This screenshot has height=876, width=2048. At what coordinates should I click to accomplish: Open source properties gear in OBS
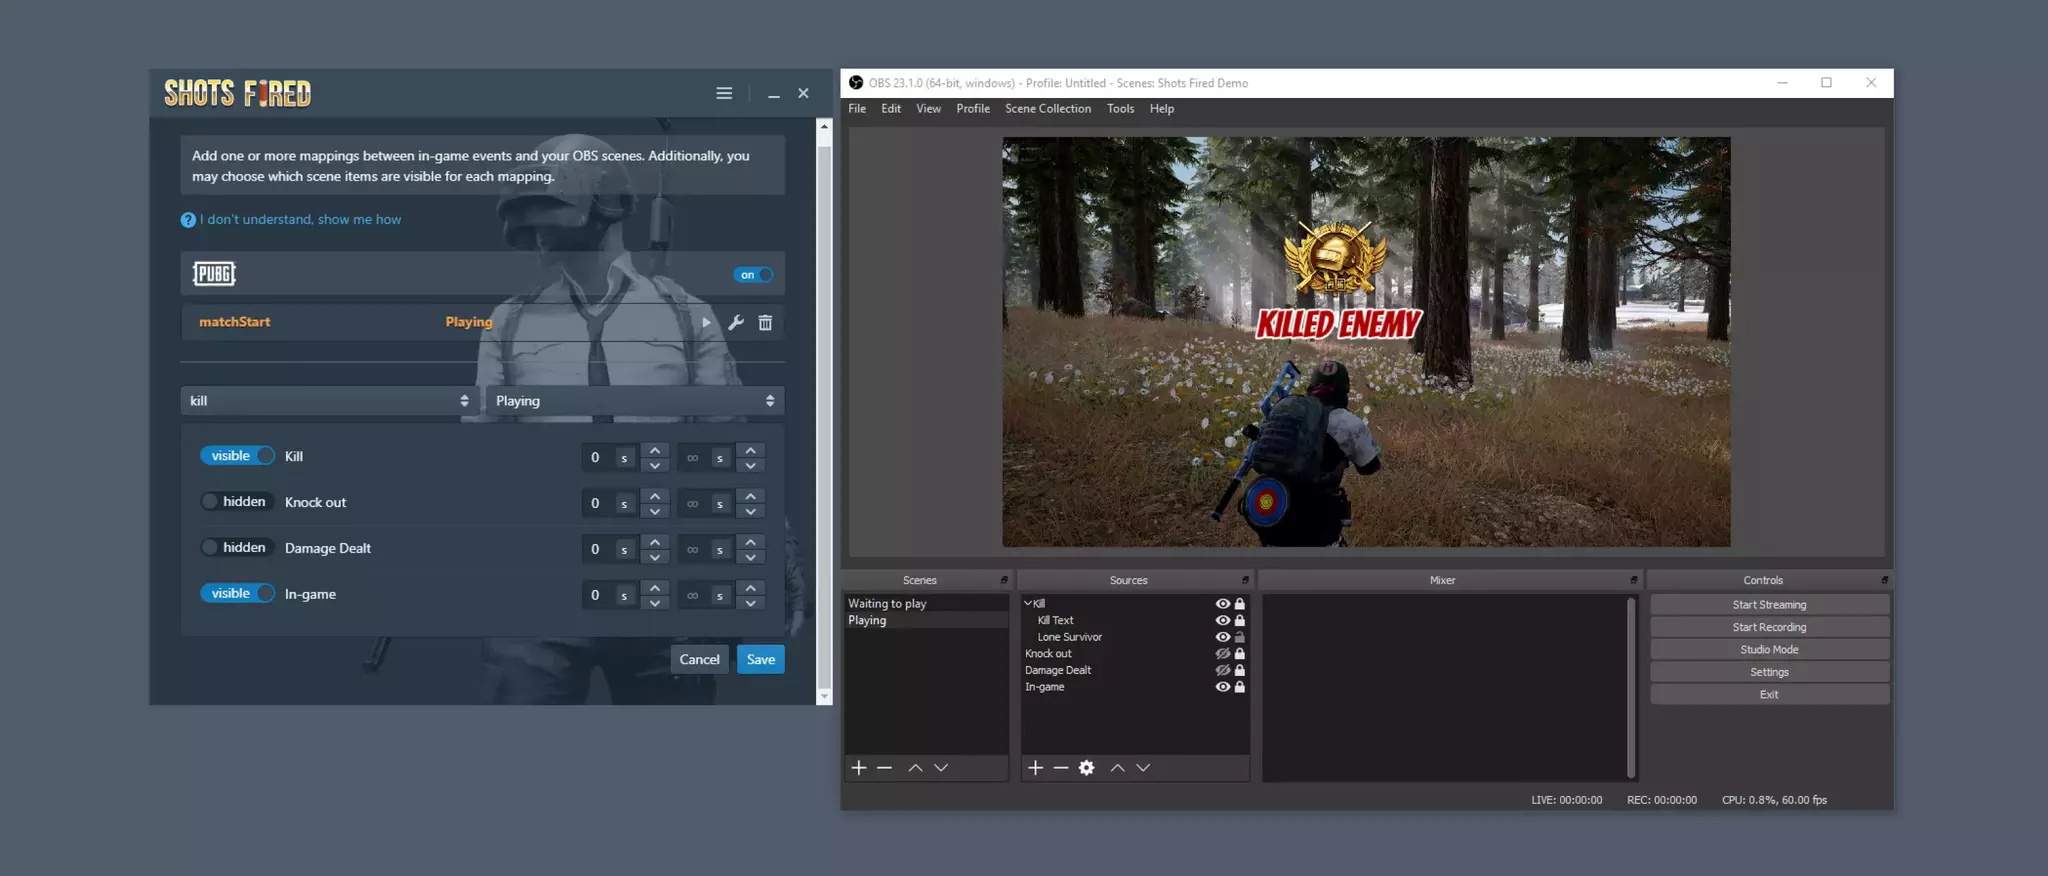[1087, 768]
